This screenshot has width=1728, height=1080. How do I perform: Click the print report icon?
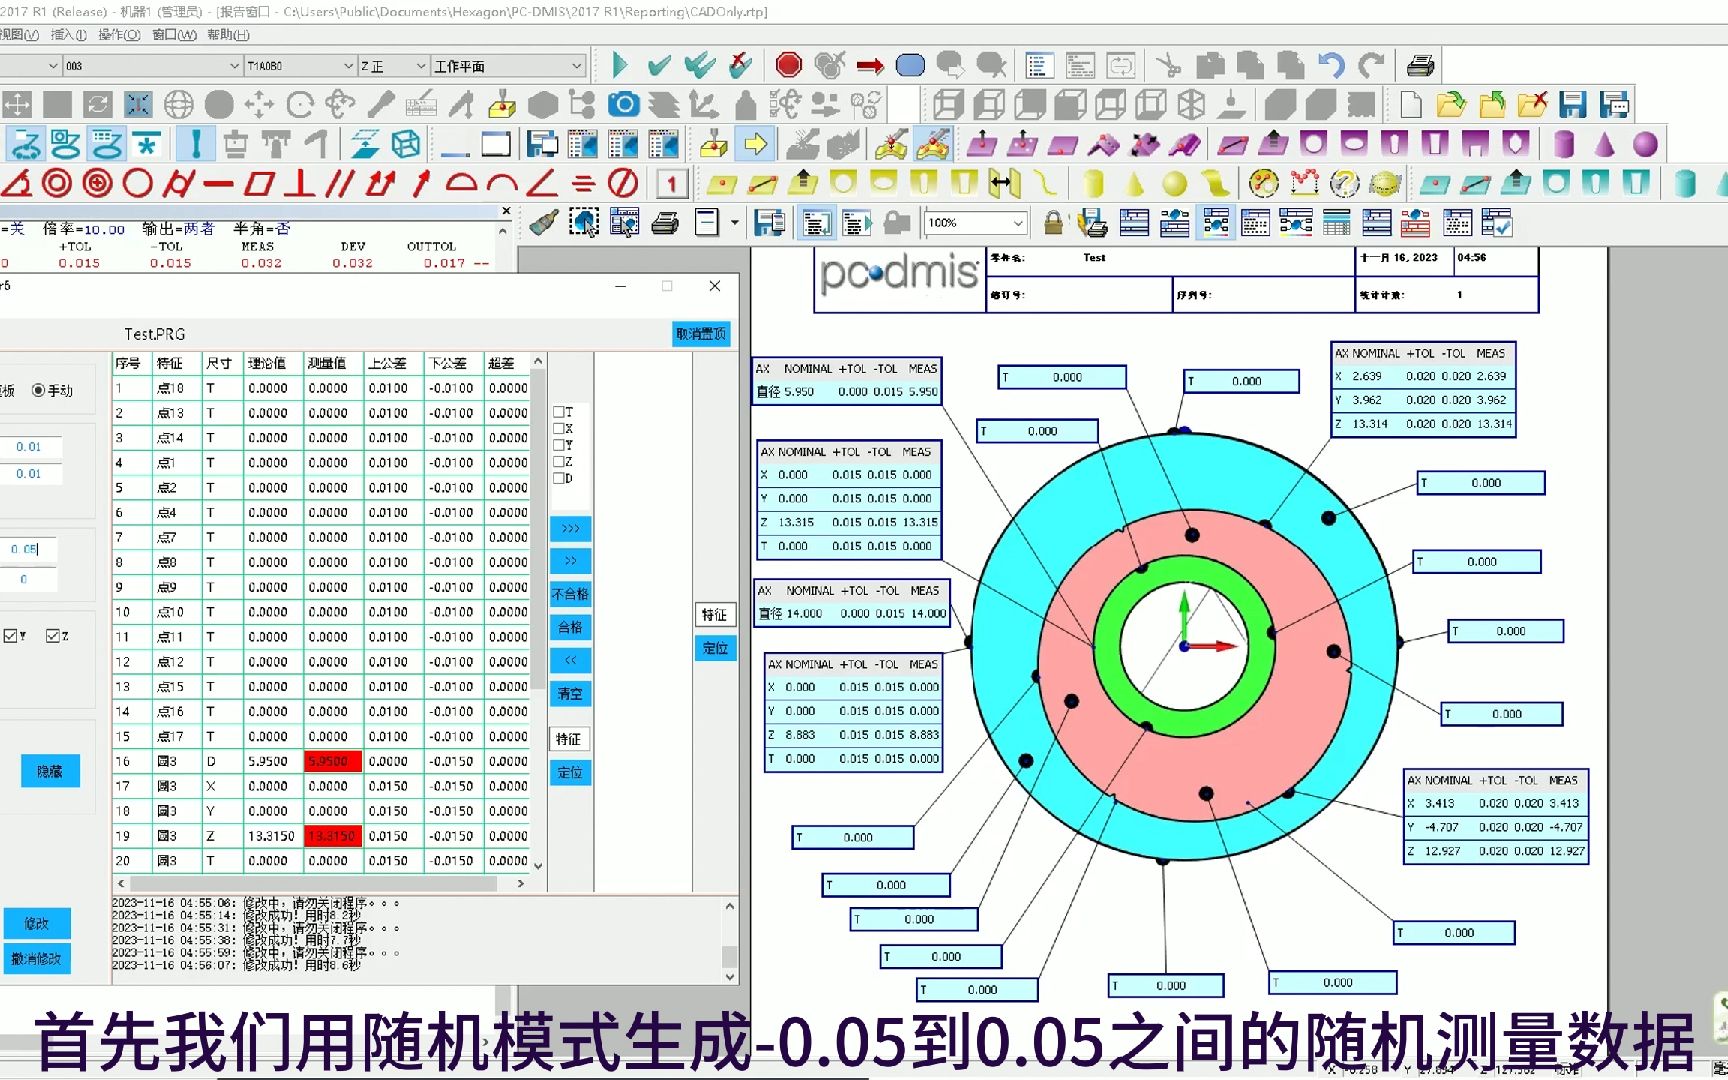(x=664, y=222)
